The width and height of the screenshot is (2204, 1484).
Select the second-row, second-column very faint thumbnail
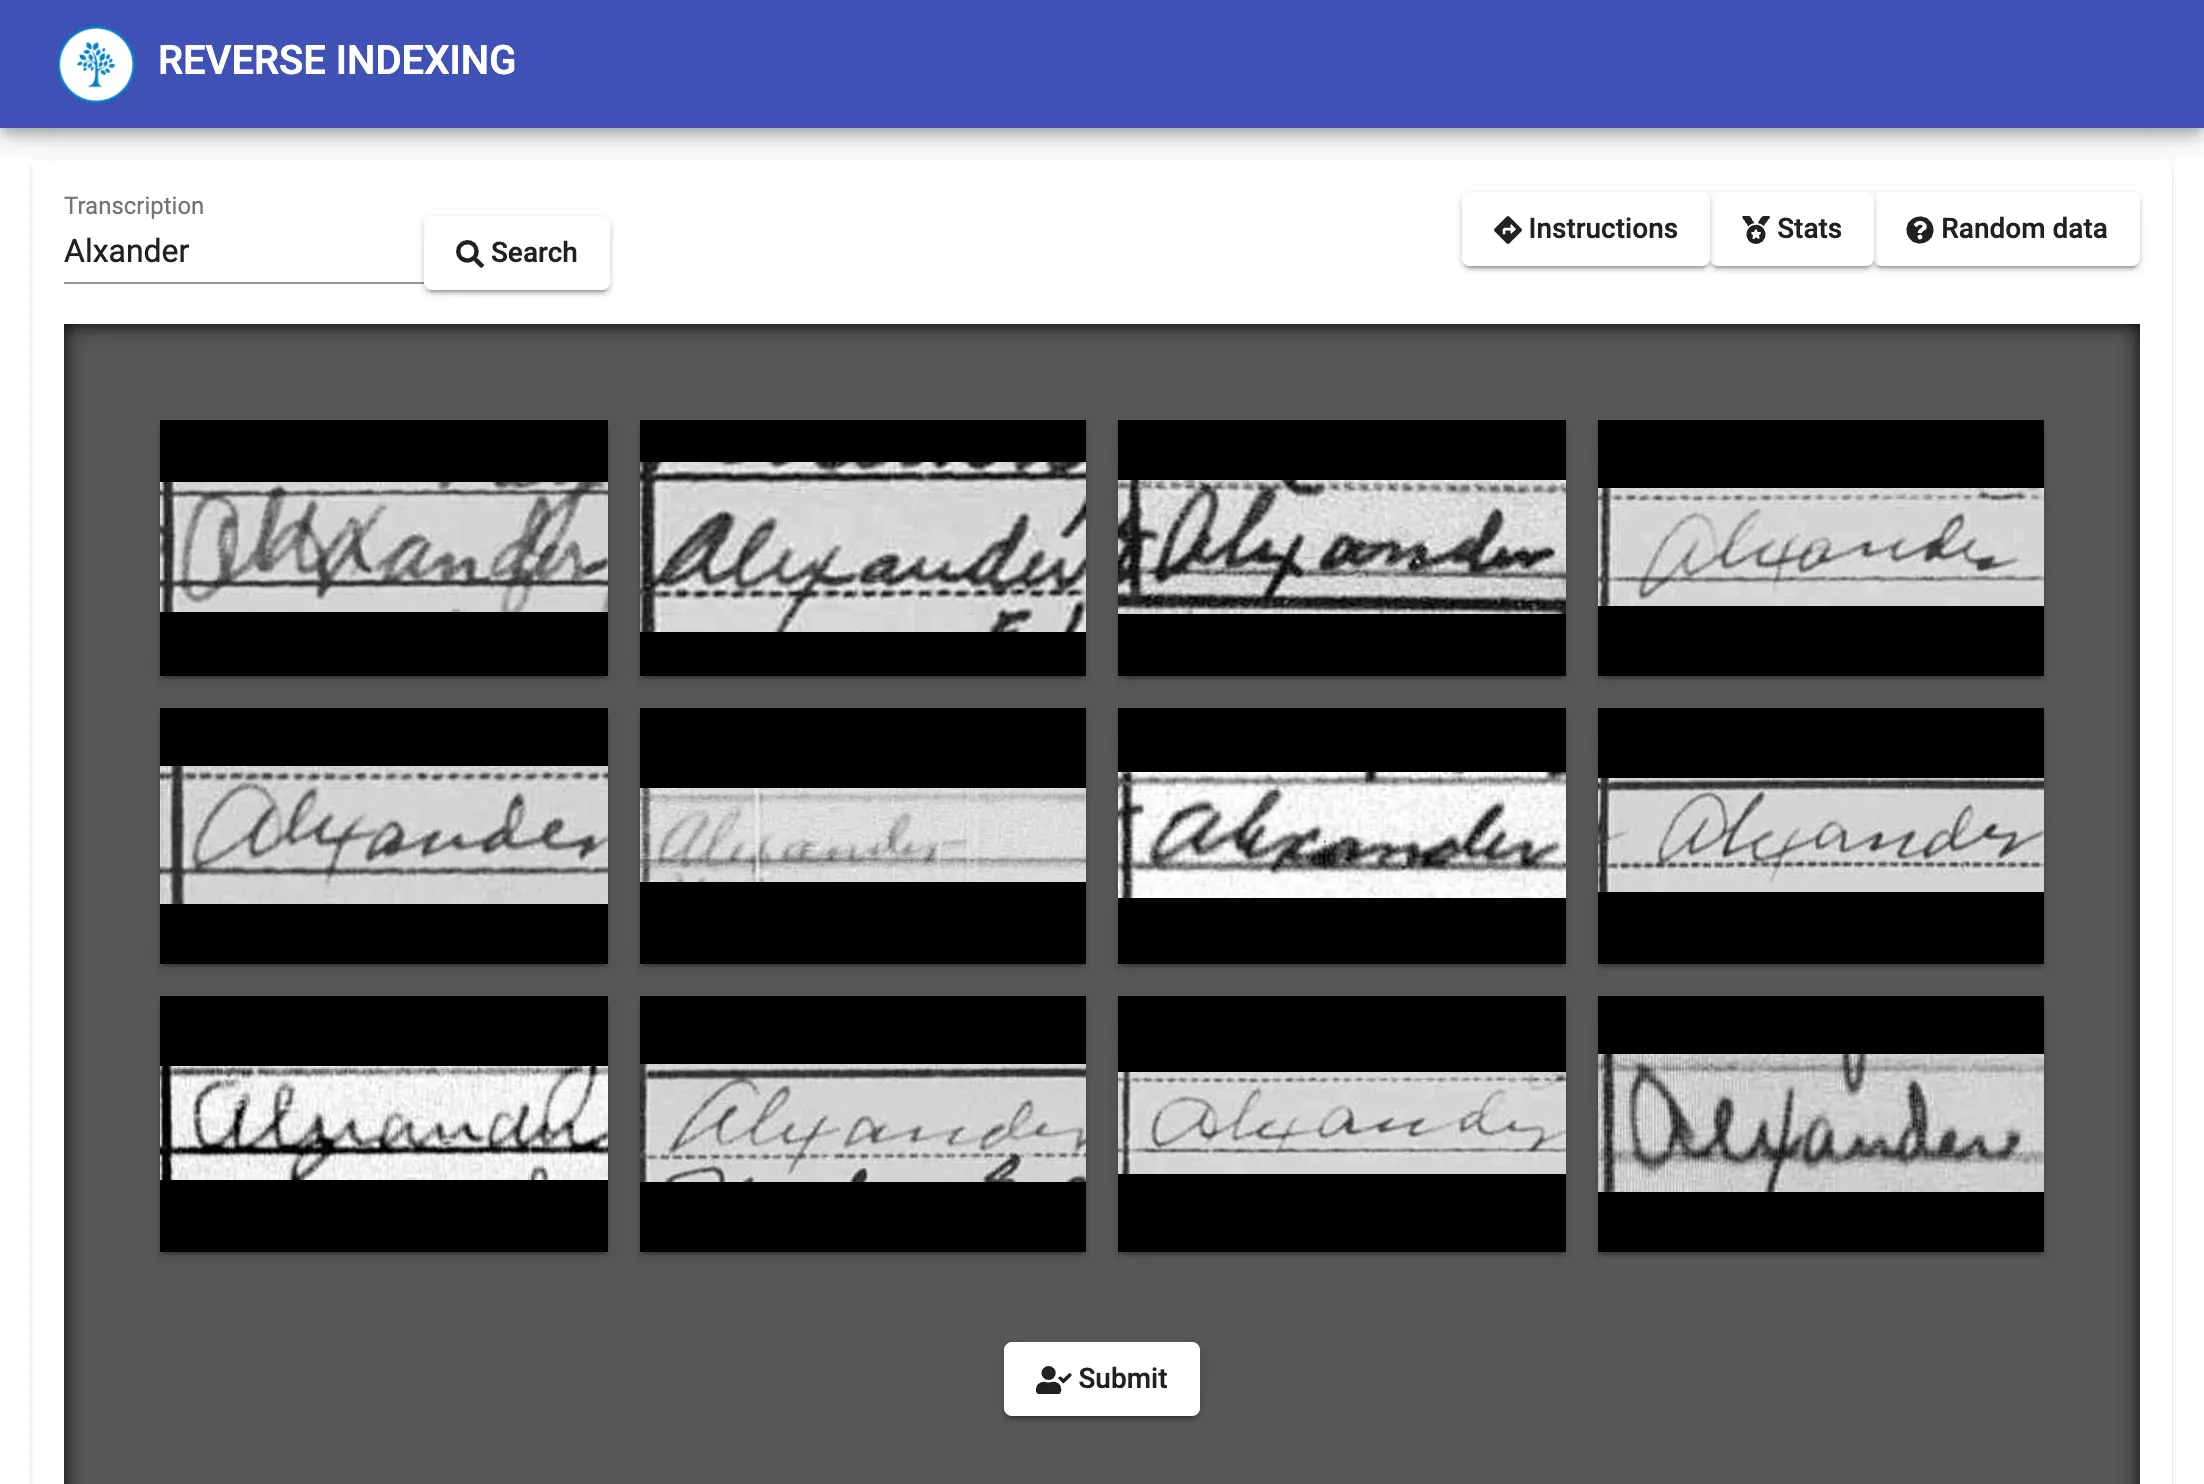click(863, 836)
